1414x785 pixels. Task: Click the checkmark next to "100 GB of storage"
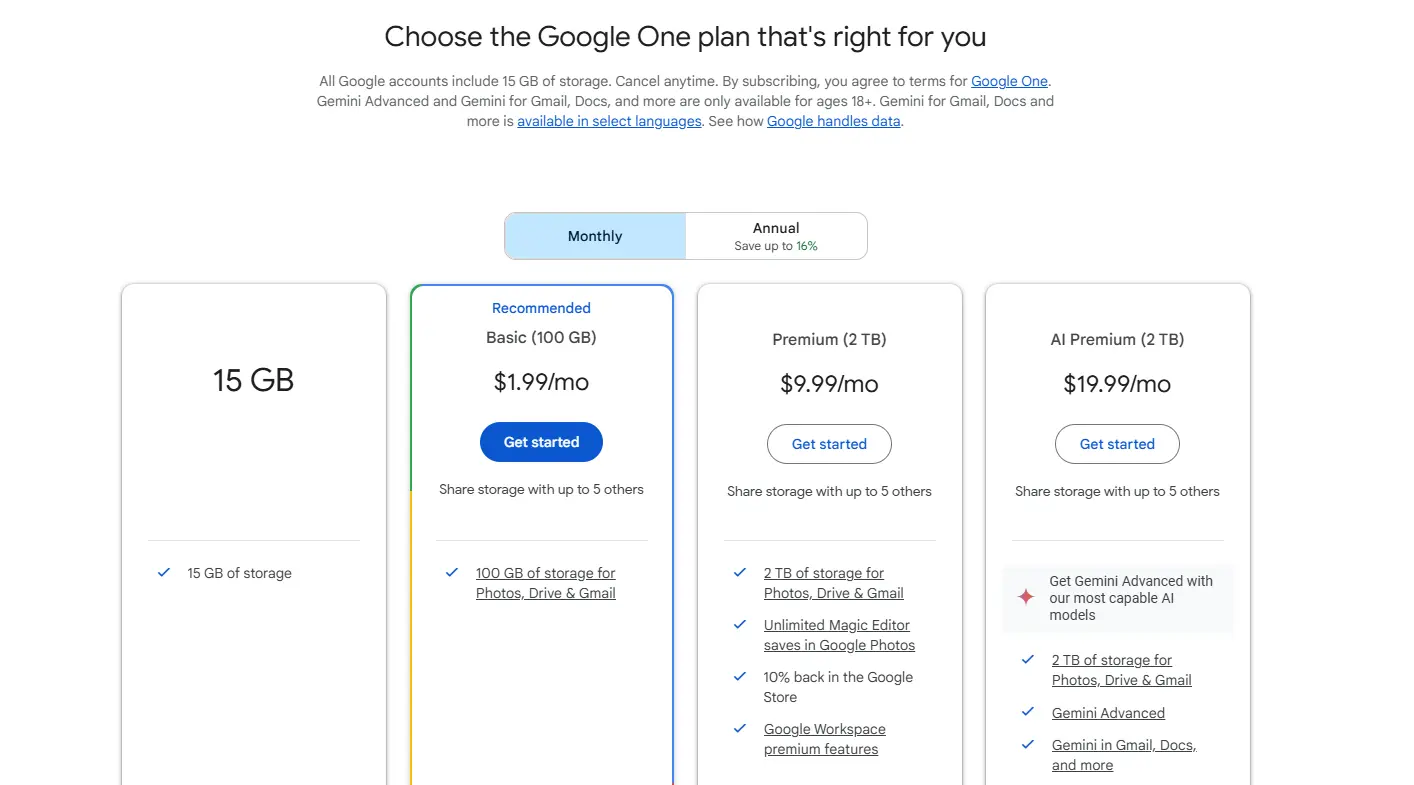point(451,572)
